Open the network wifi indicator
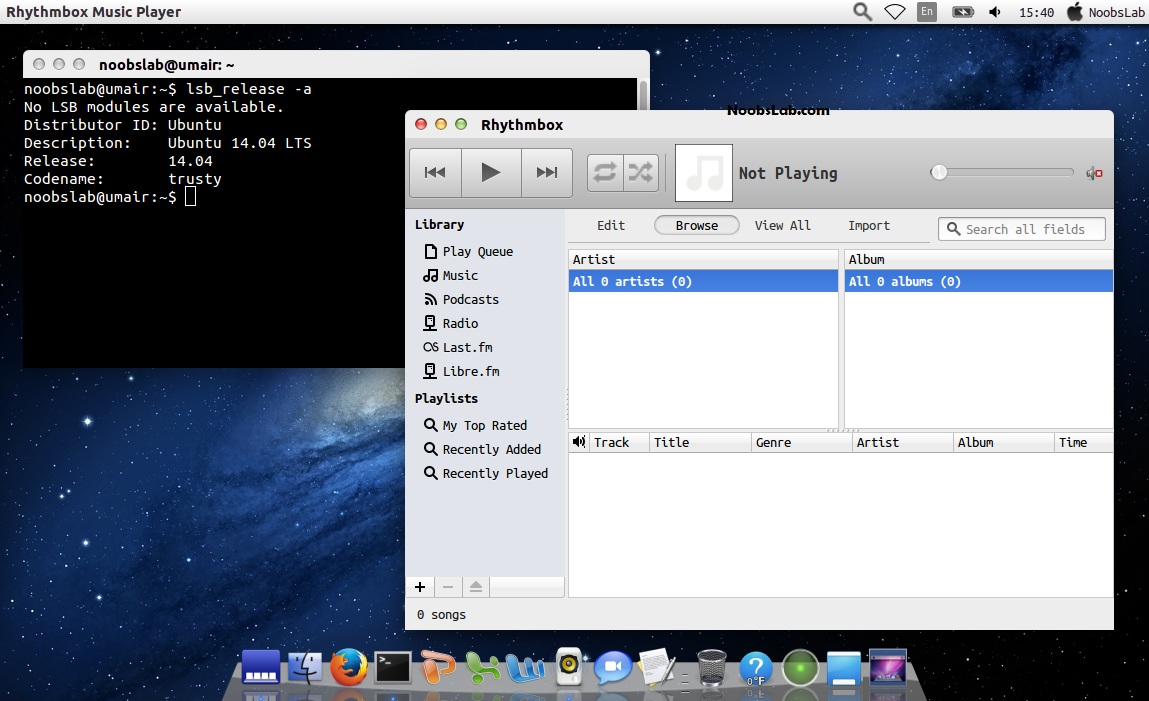This screenshot has height=701, width=1149. click(x=895, y=12)
